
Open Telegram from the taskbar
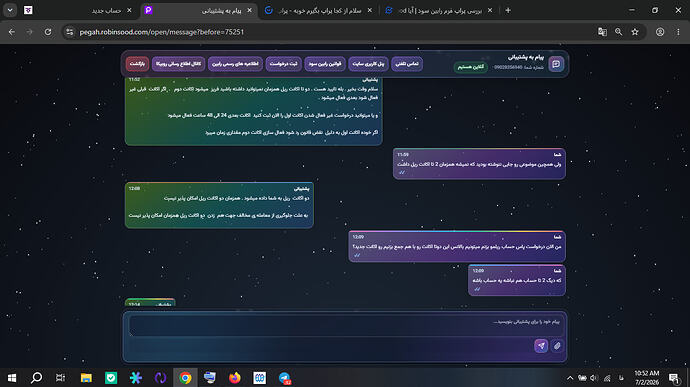(x=285, y=378)
